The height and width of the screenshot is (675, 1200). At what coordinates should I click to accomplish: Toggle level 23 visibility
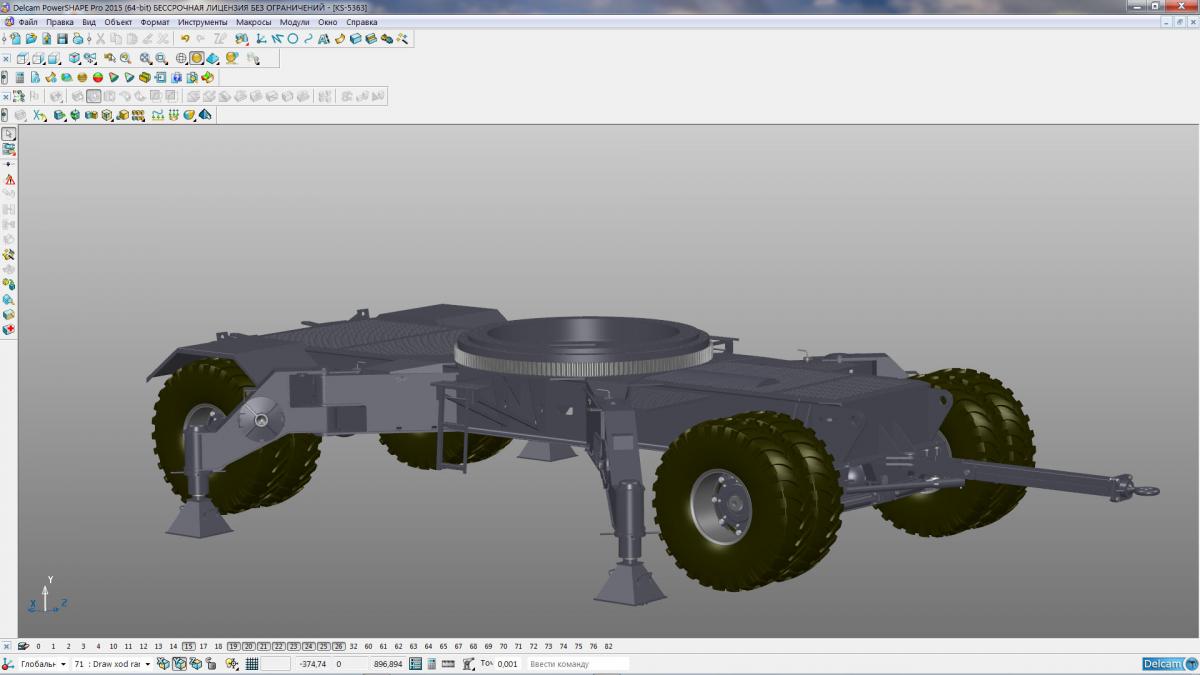[293, 646]
